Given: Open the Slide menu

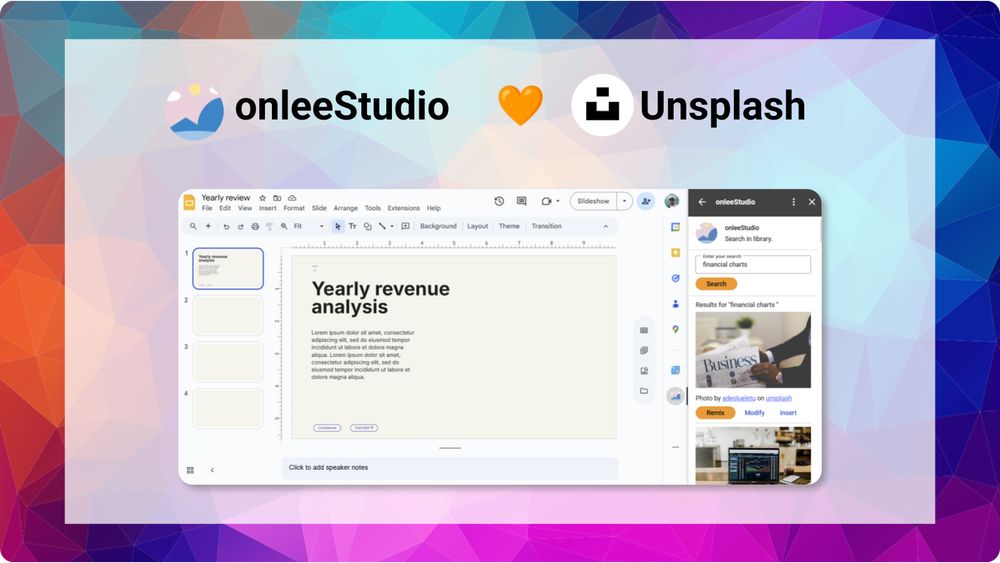Looking at the screenshot, I should tap(319, 208).
